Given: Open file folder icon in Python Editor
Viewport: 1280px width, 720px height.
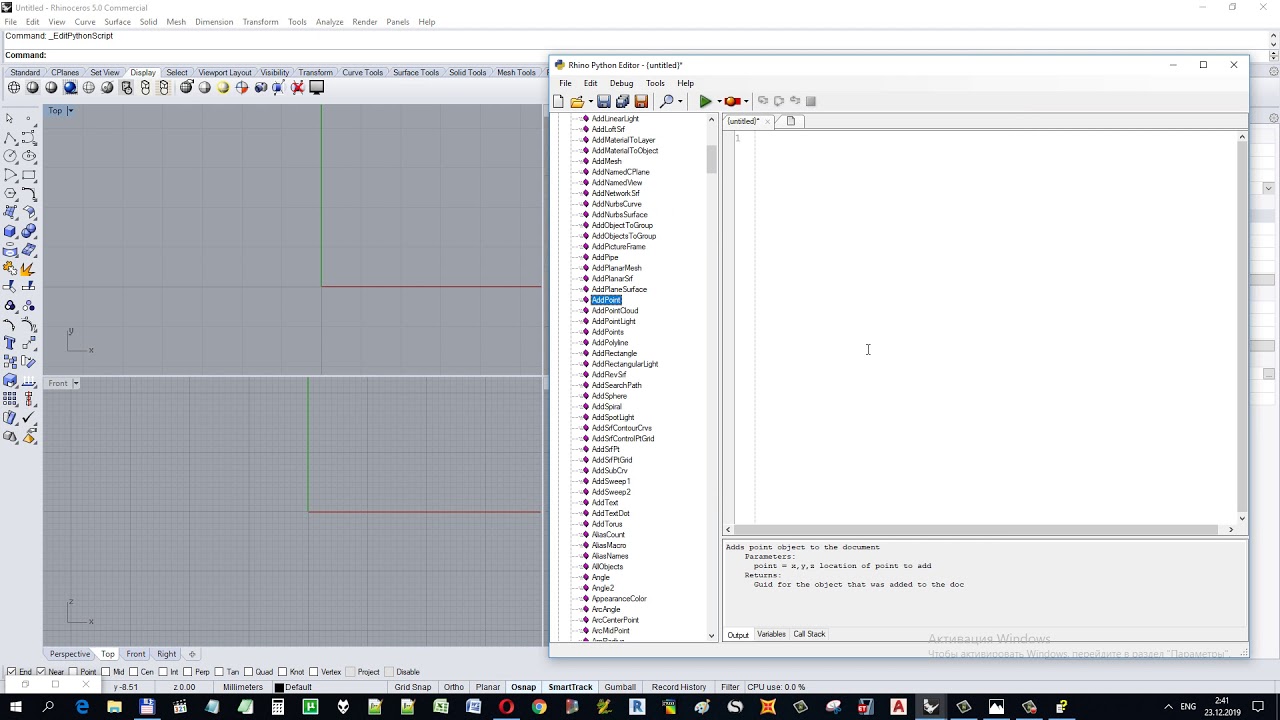Looking at the screenshot, I should pyautogui.click(x=577, y=101).
